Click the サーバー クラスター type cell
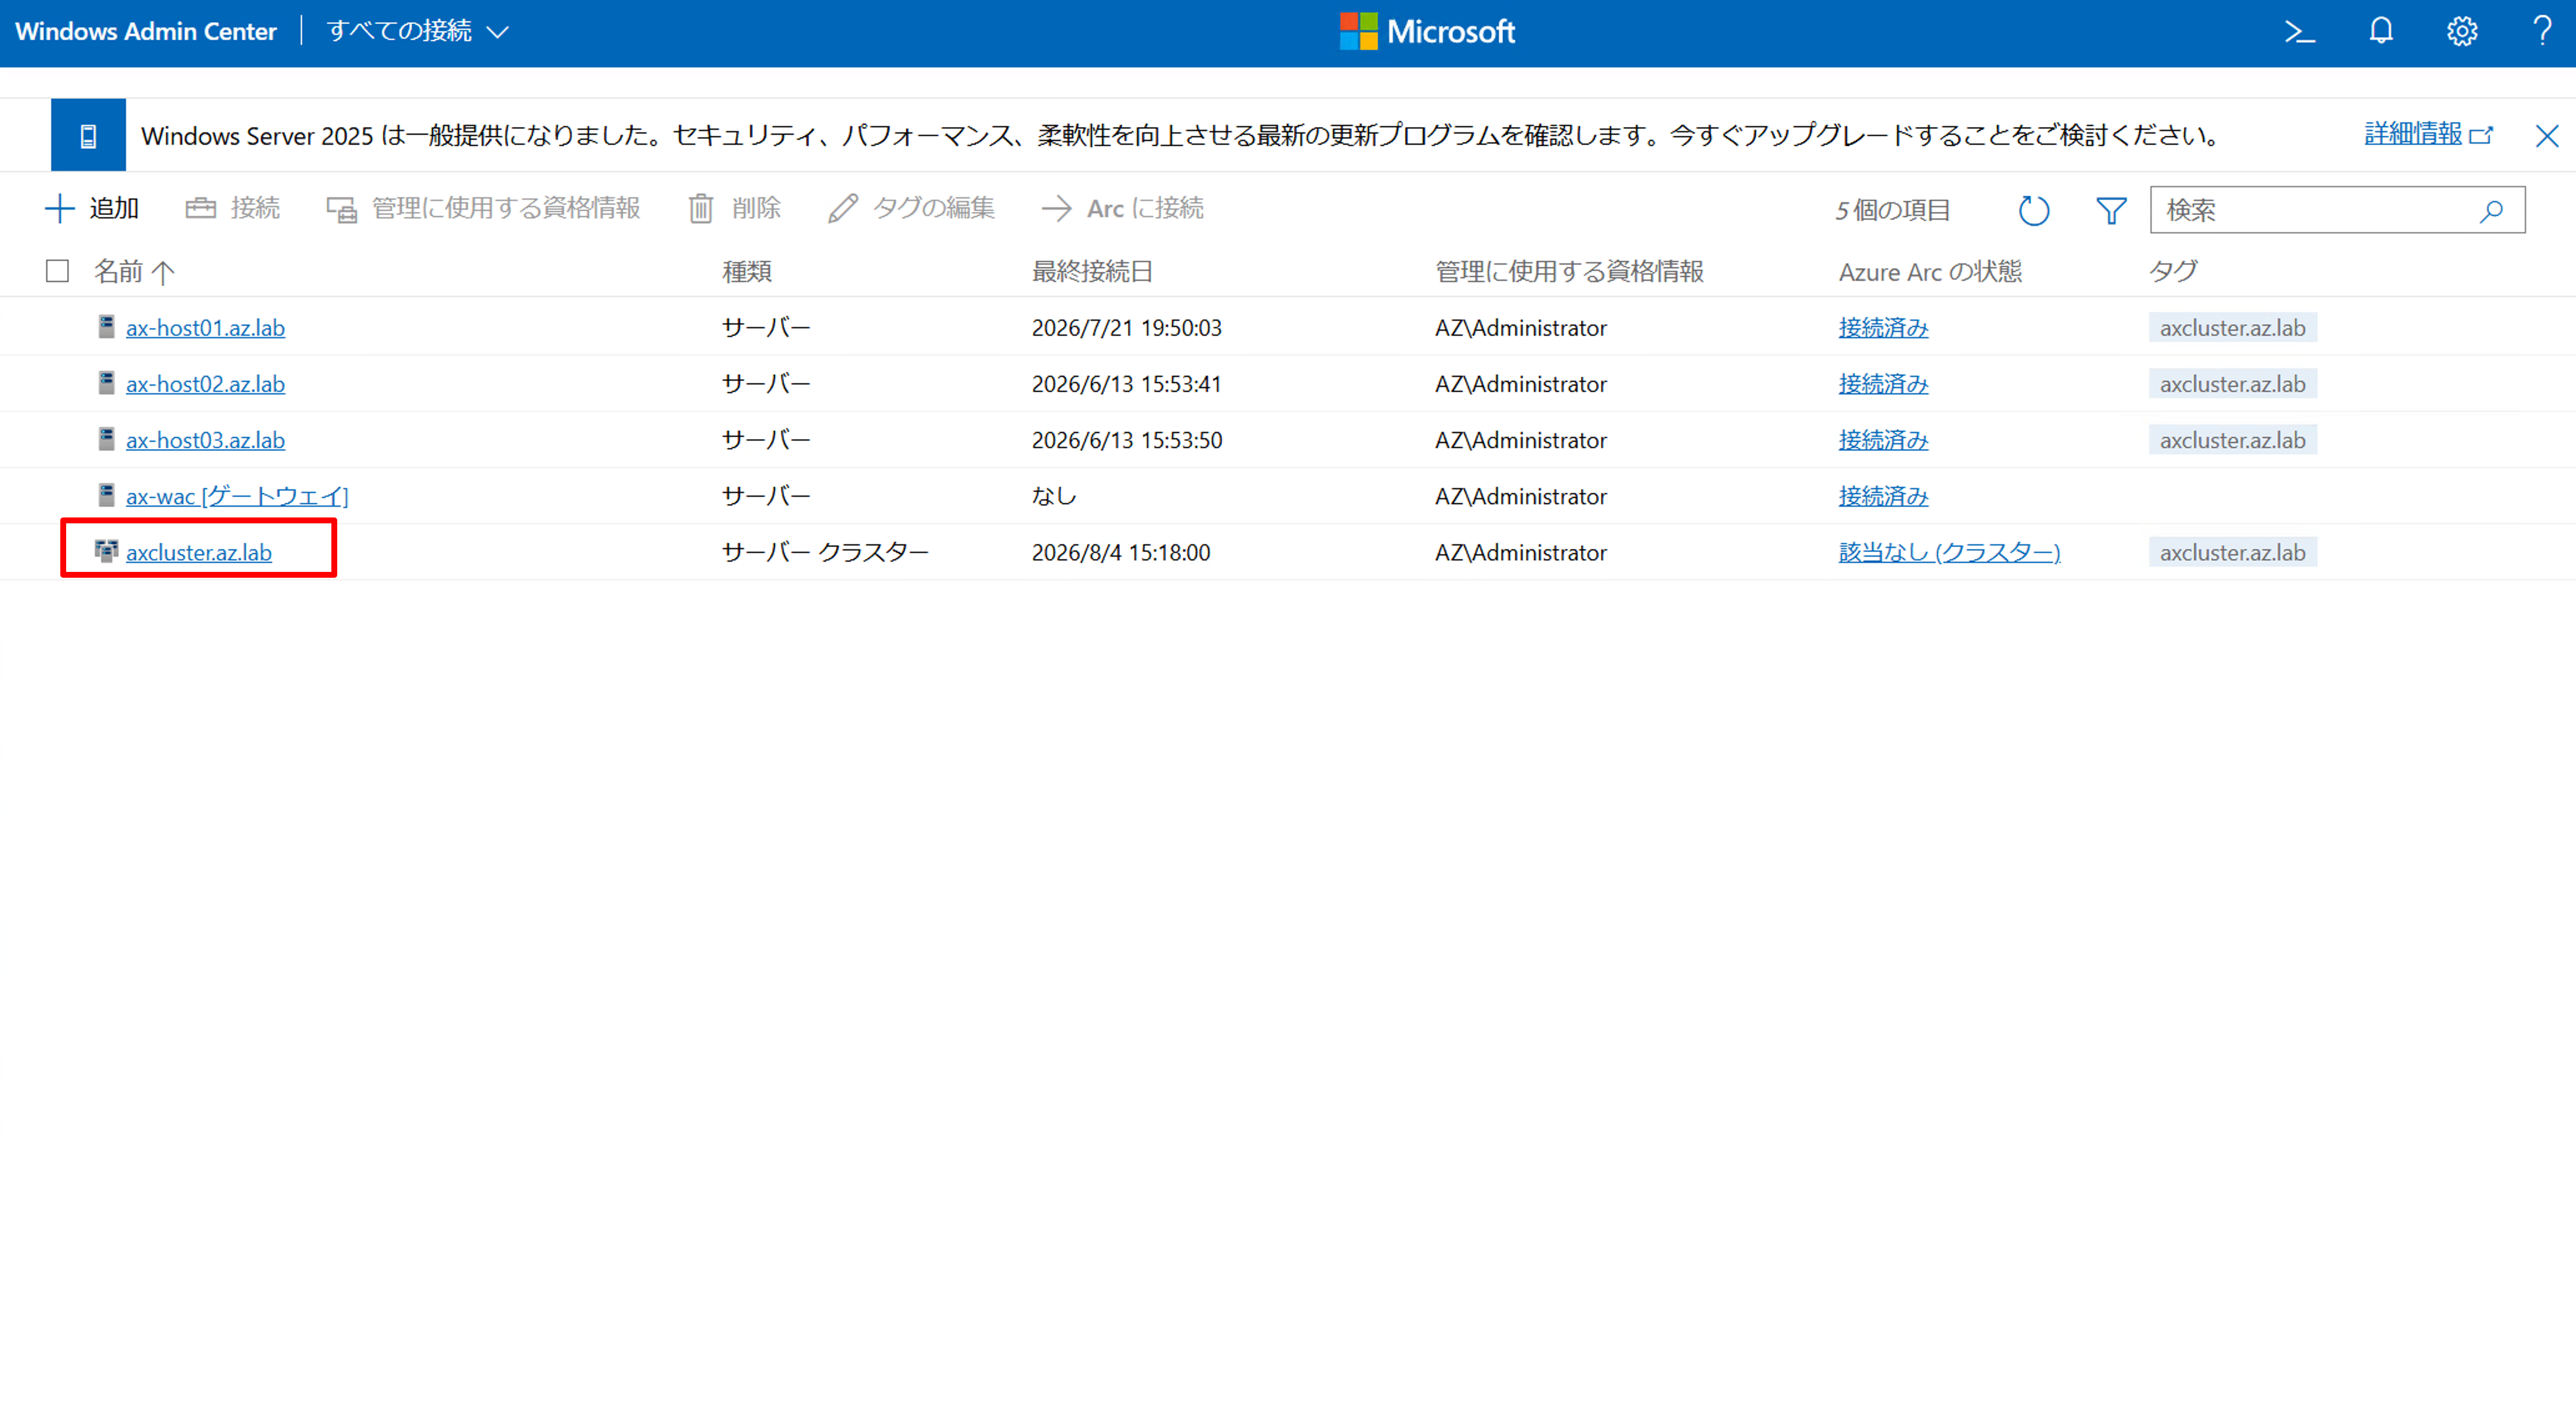This screenshot has height=1423, width=2576. coord(825,552)
